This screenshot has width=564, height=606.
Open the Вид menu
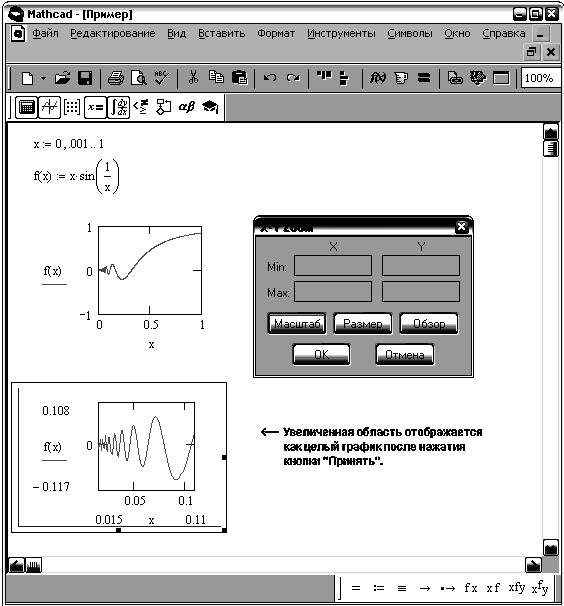(176, 34)
